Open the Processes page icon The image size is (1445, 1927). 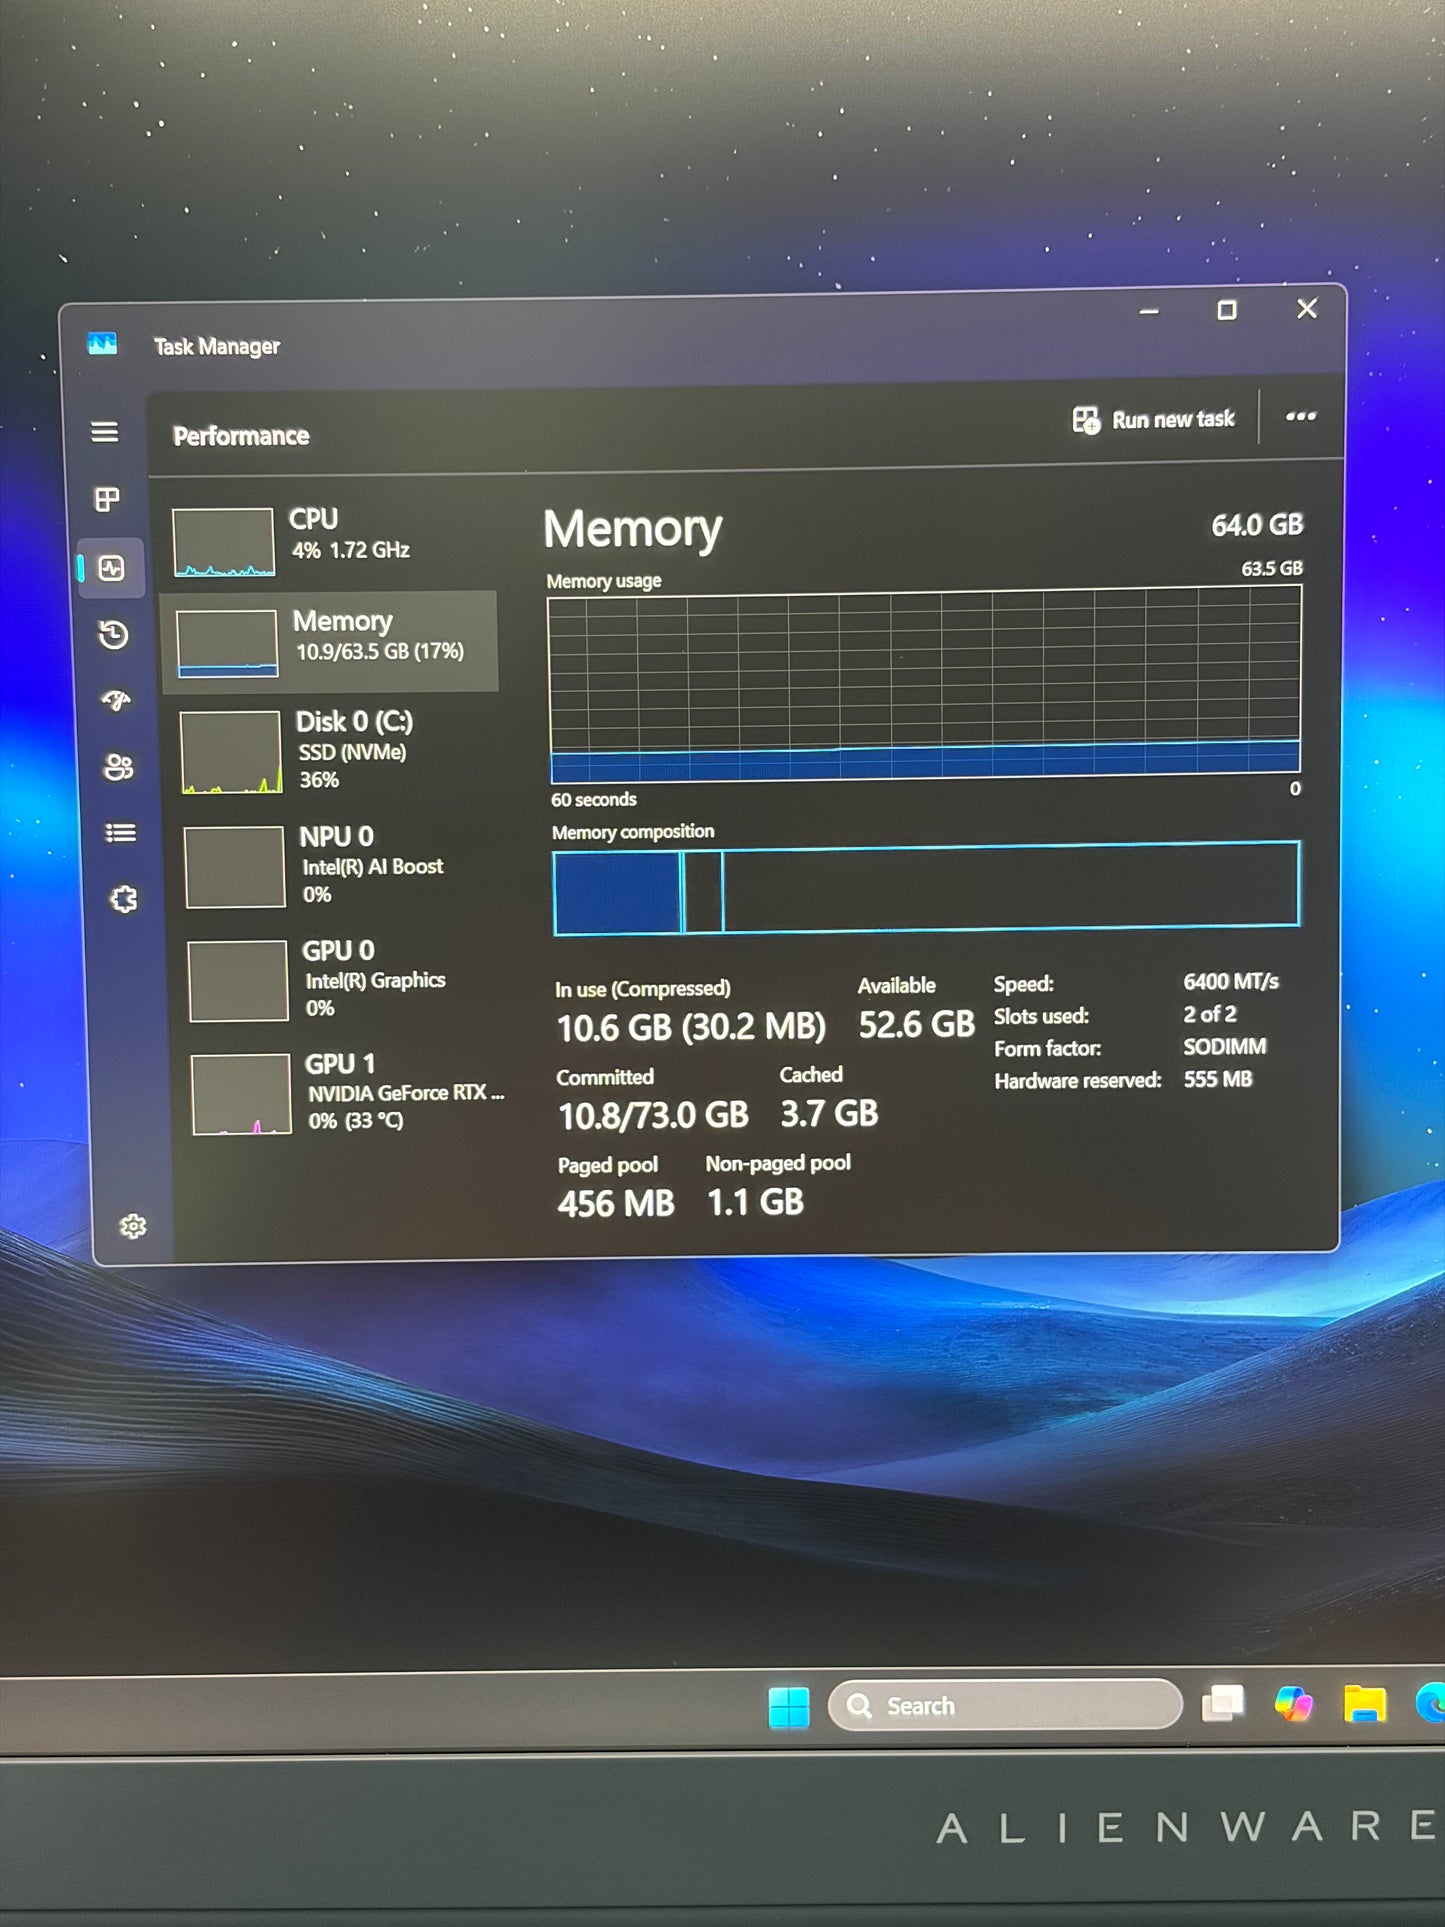(x=106, y=499)
